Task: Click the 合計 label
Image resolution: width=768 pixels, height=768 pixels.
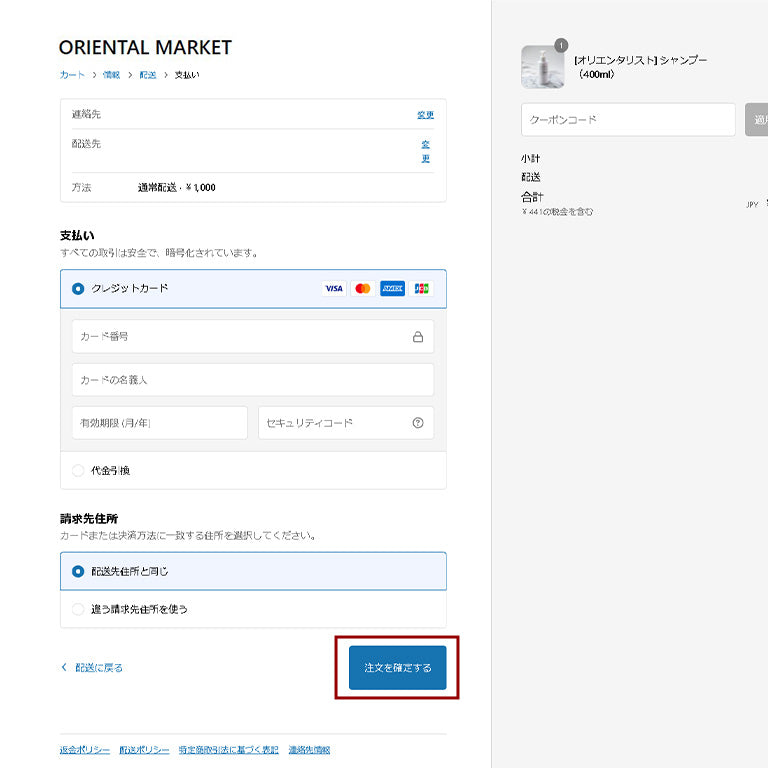Action: click(532, 197)
